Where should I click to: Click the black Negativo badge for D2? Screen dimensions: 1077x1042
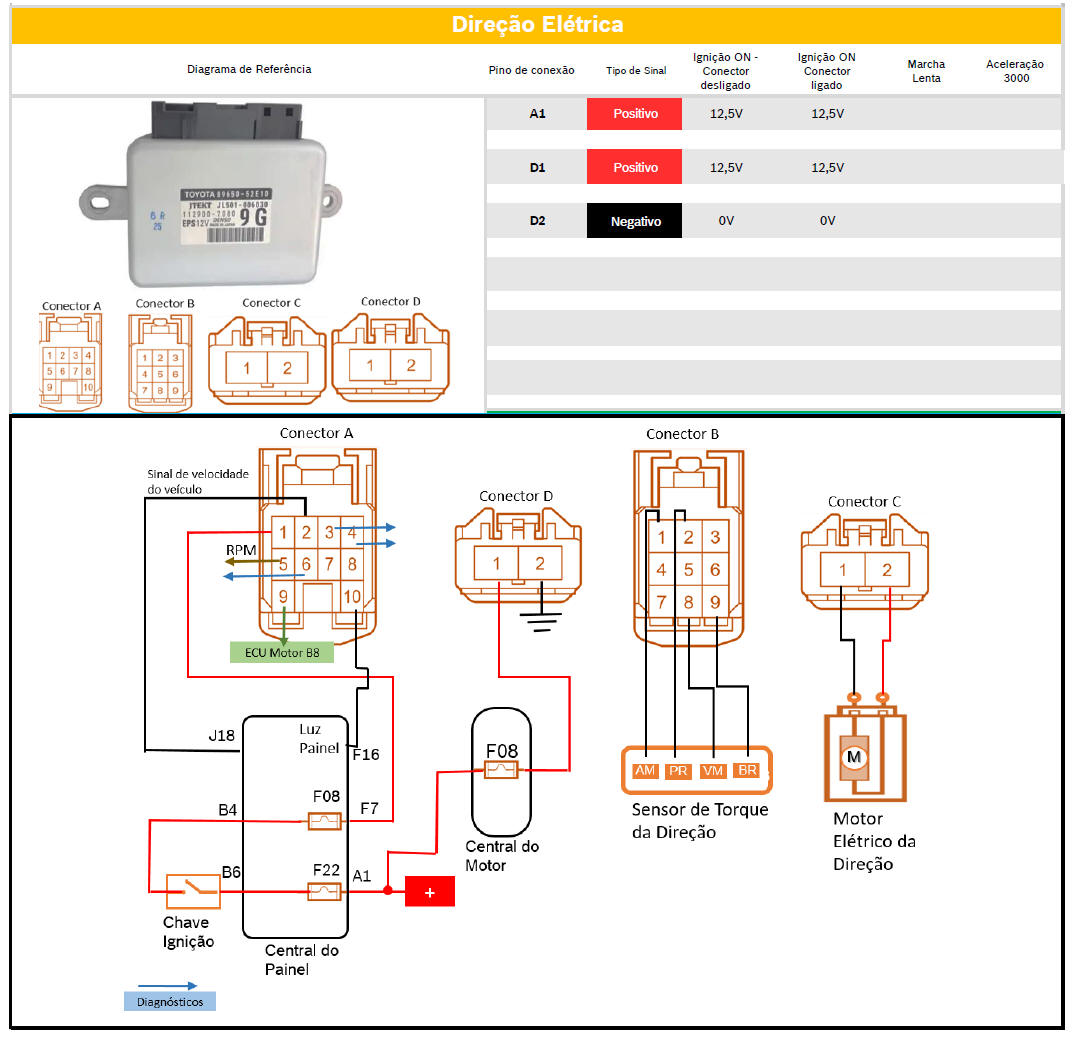(634, 221)
